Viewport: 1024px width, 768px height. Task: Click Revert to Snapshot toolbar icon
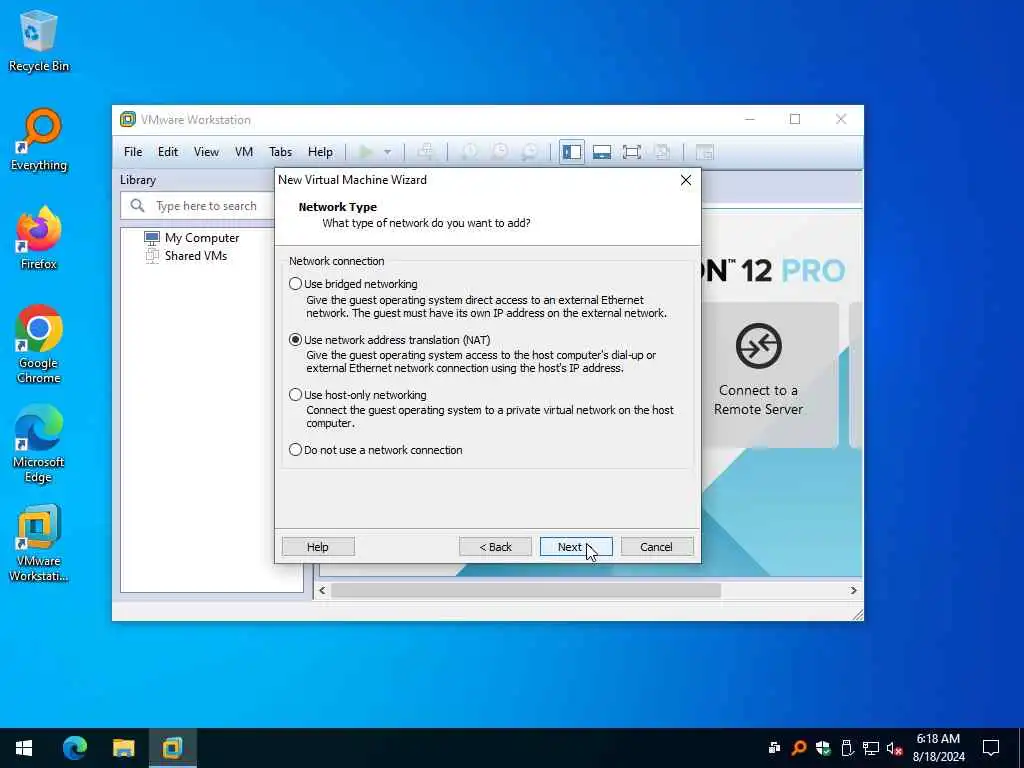[x=500, y=152]
